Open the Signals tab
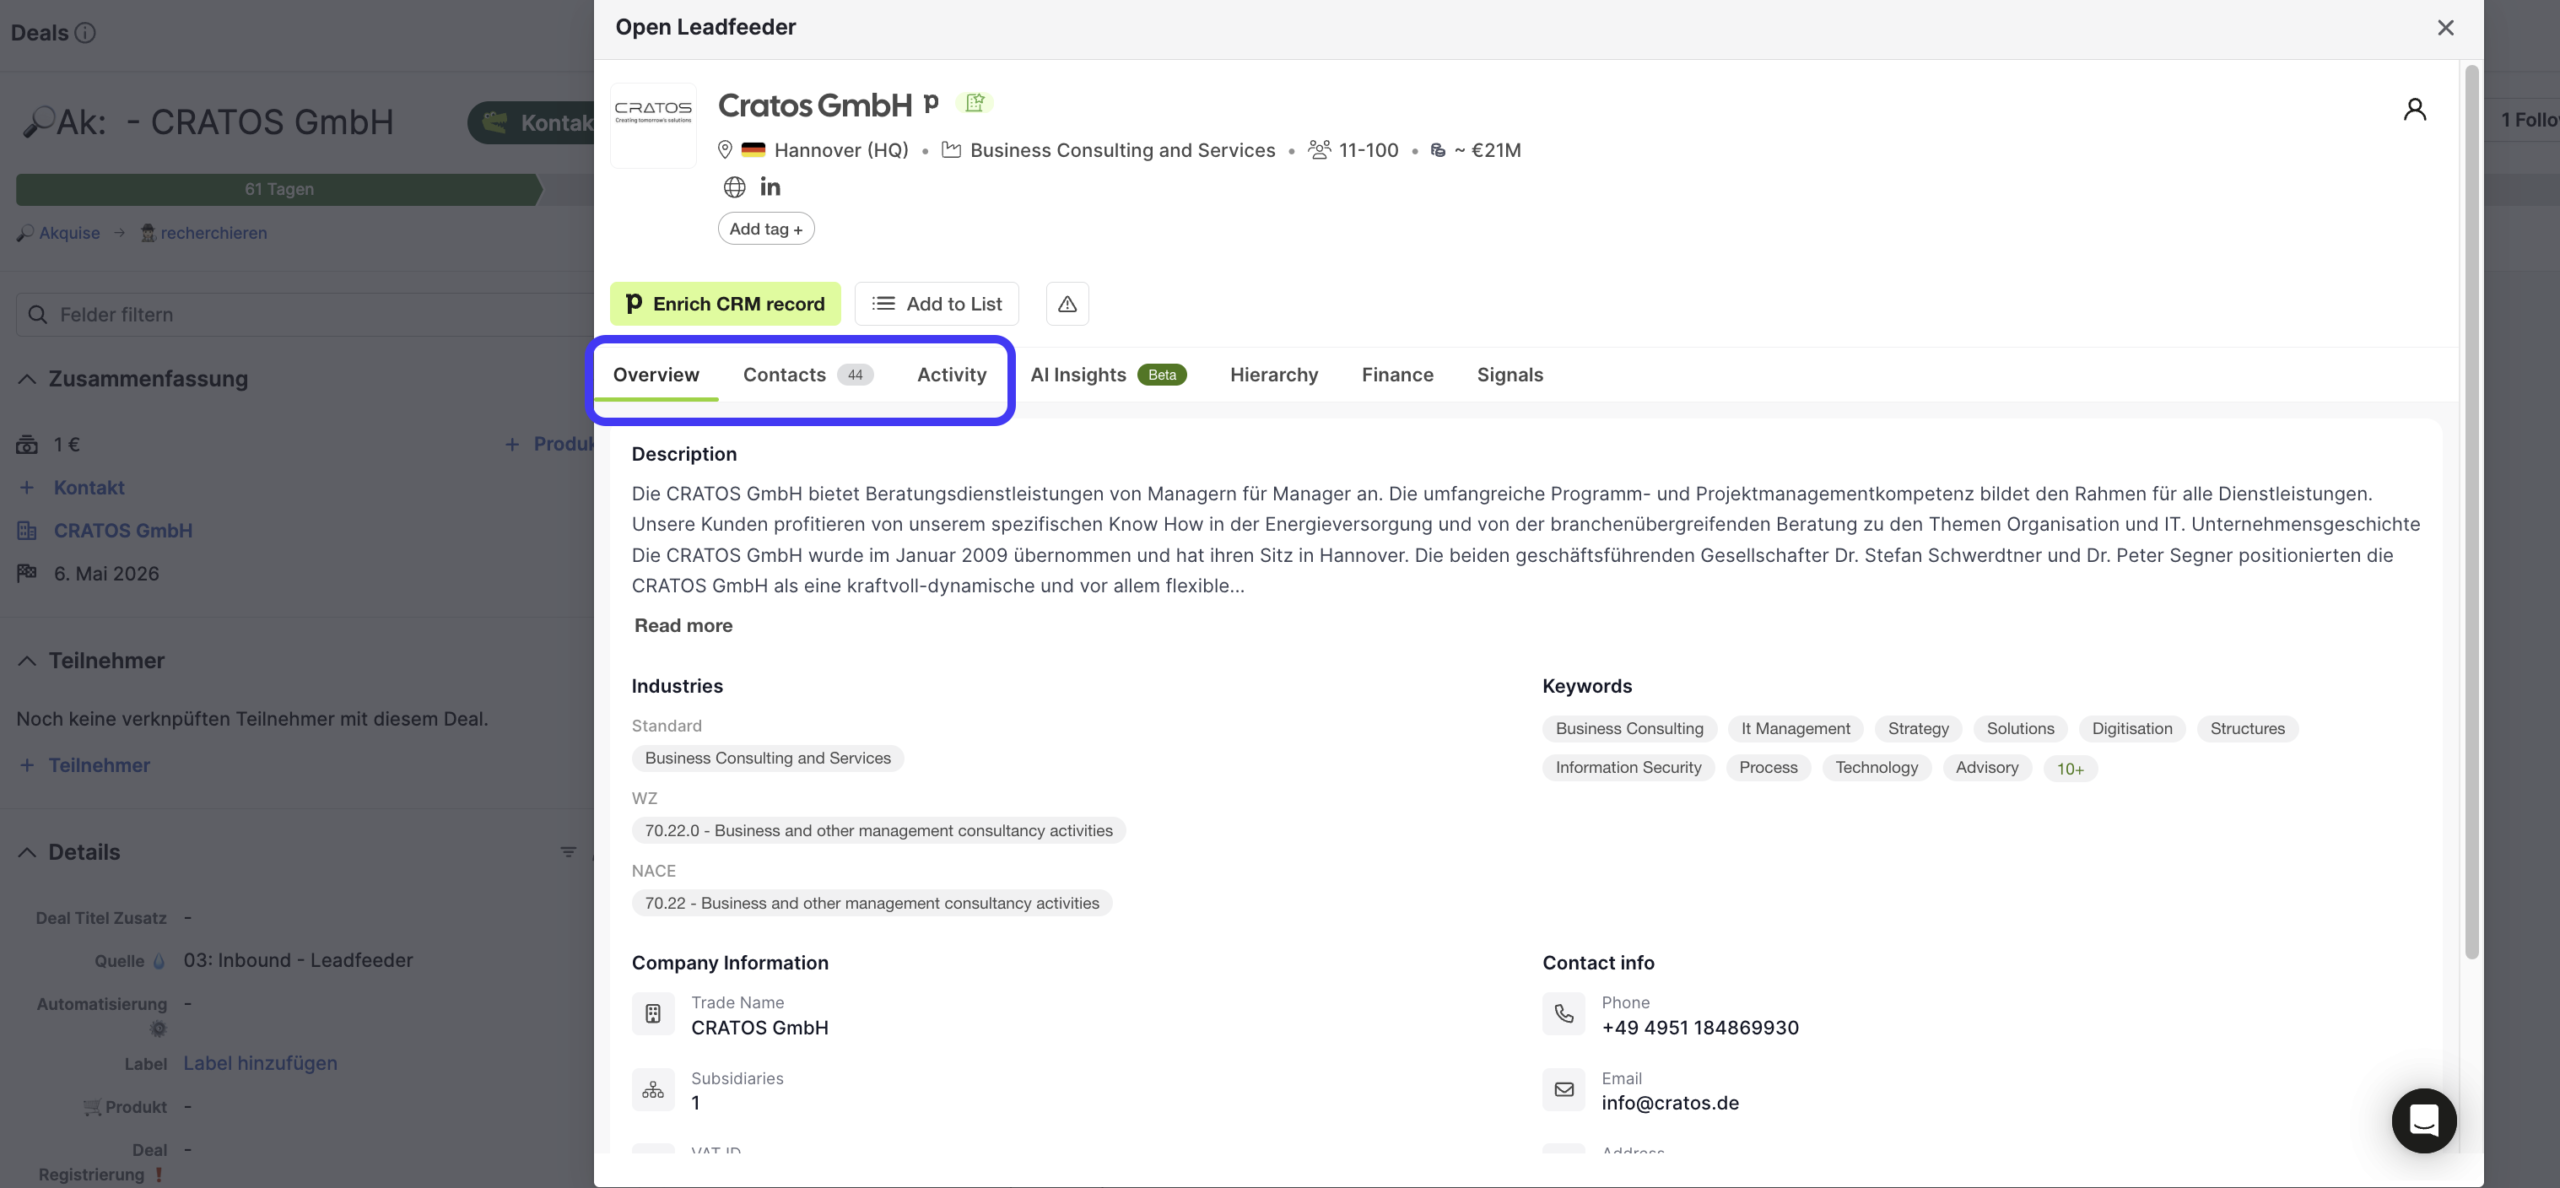The width and height of the screenshot is (2560, 1188). [1510, 375]
